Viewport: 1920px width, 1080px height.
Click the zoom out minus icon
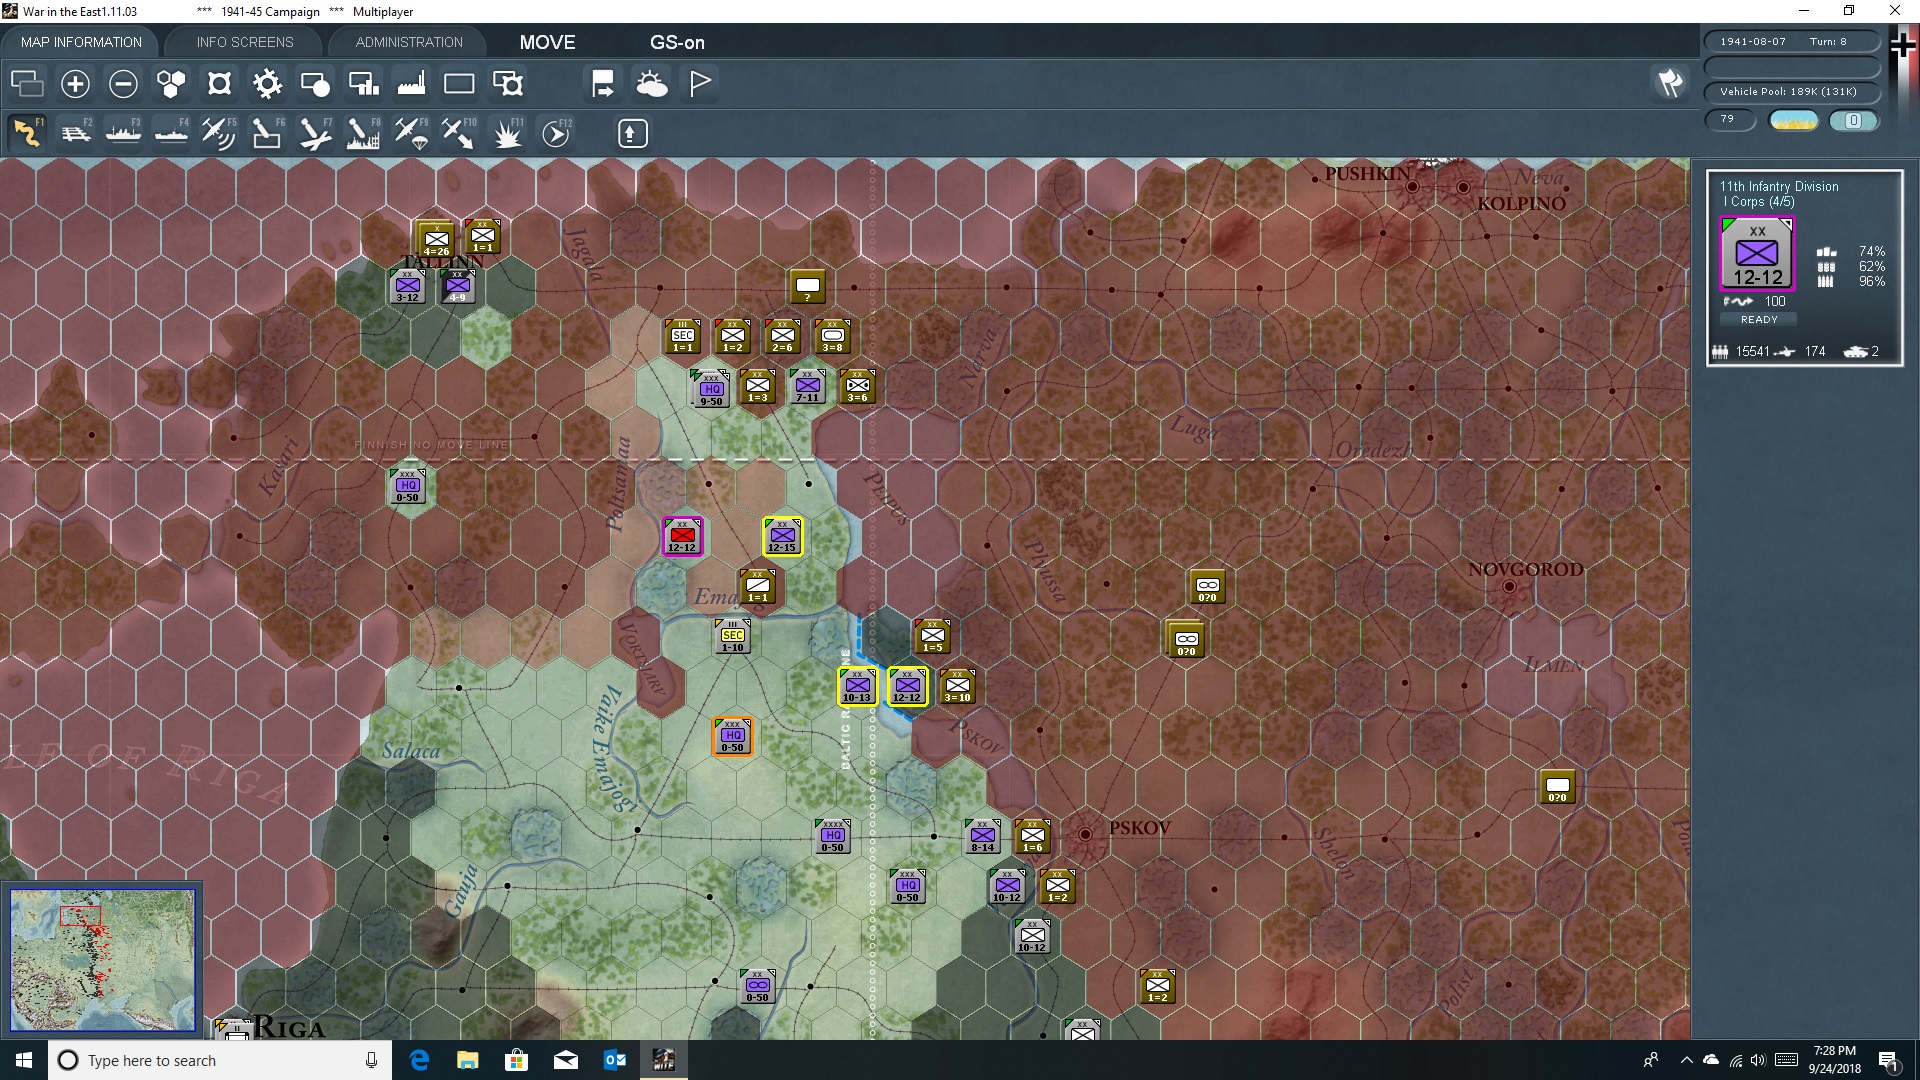point(123,84)
